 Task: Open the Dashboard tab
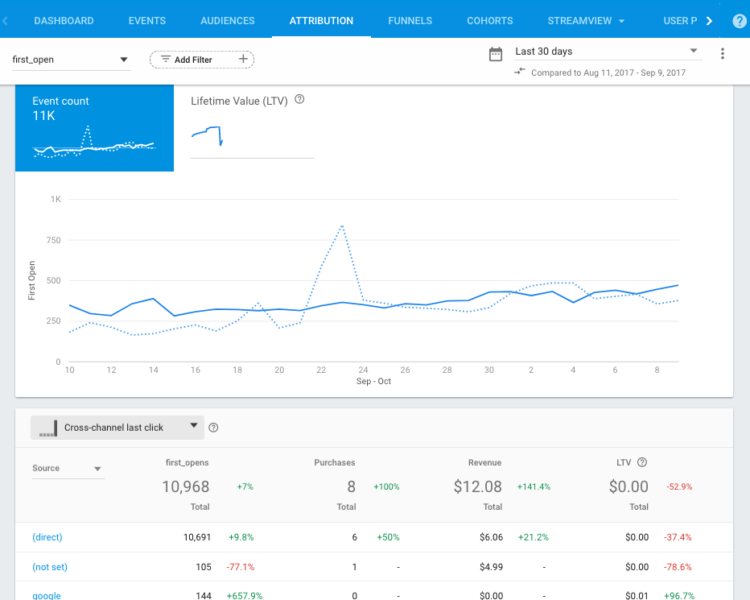click(64, 21)
